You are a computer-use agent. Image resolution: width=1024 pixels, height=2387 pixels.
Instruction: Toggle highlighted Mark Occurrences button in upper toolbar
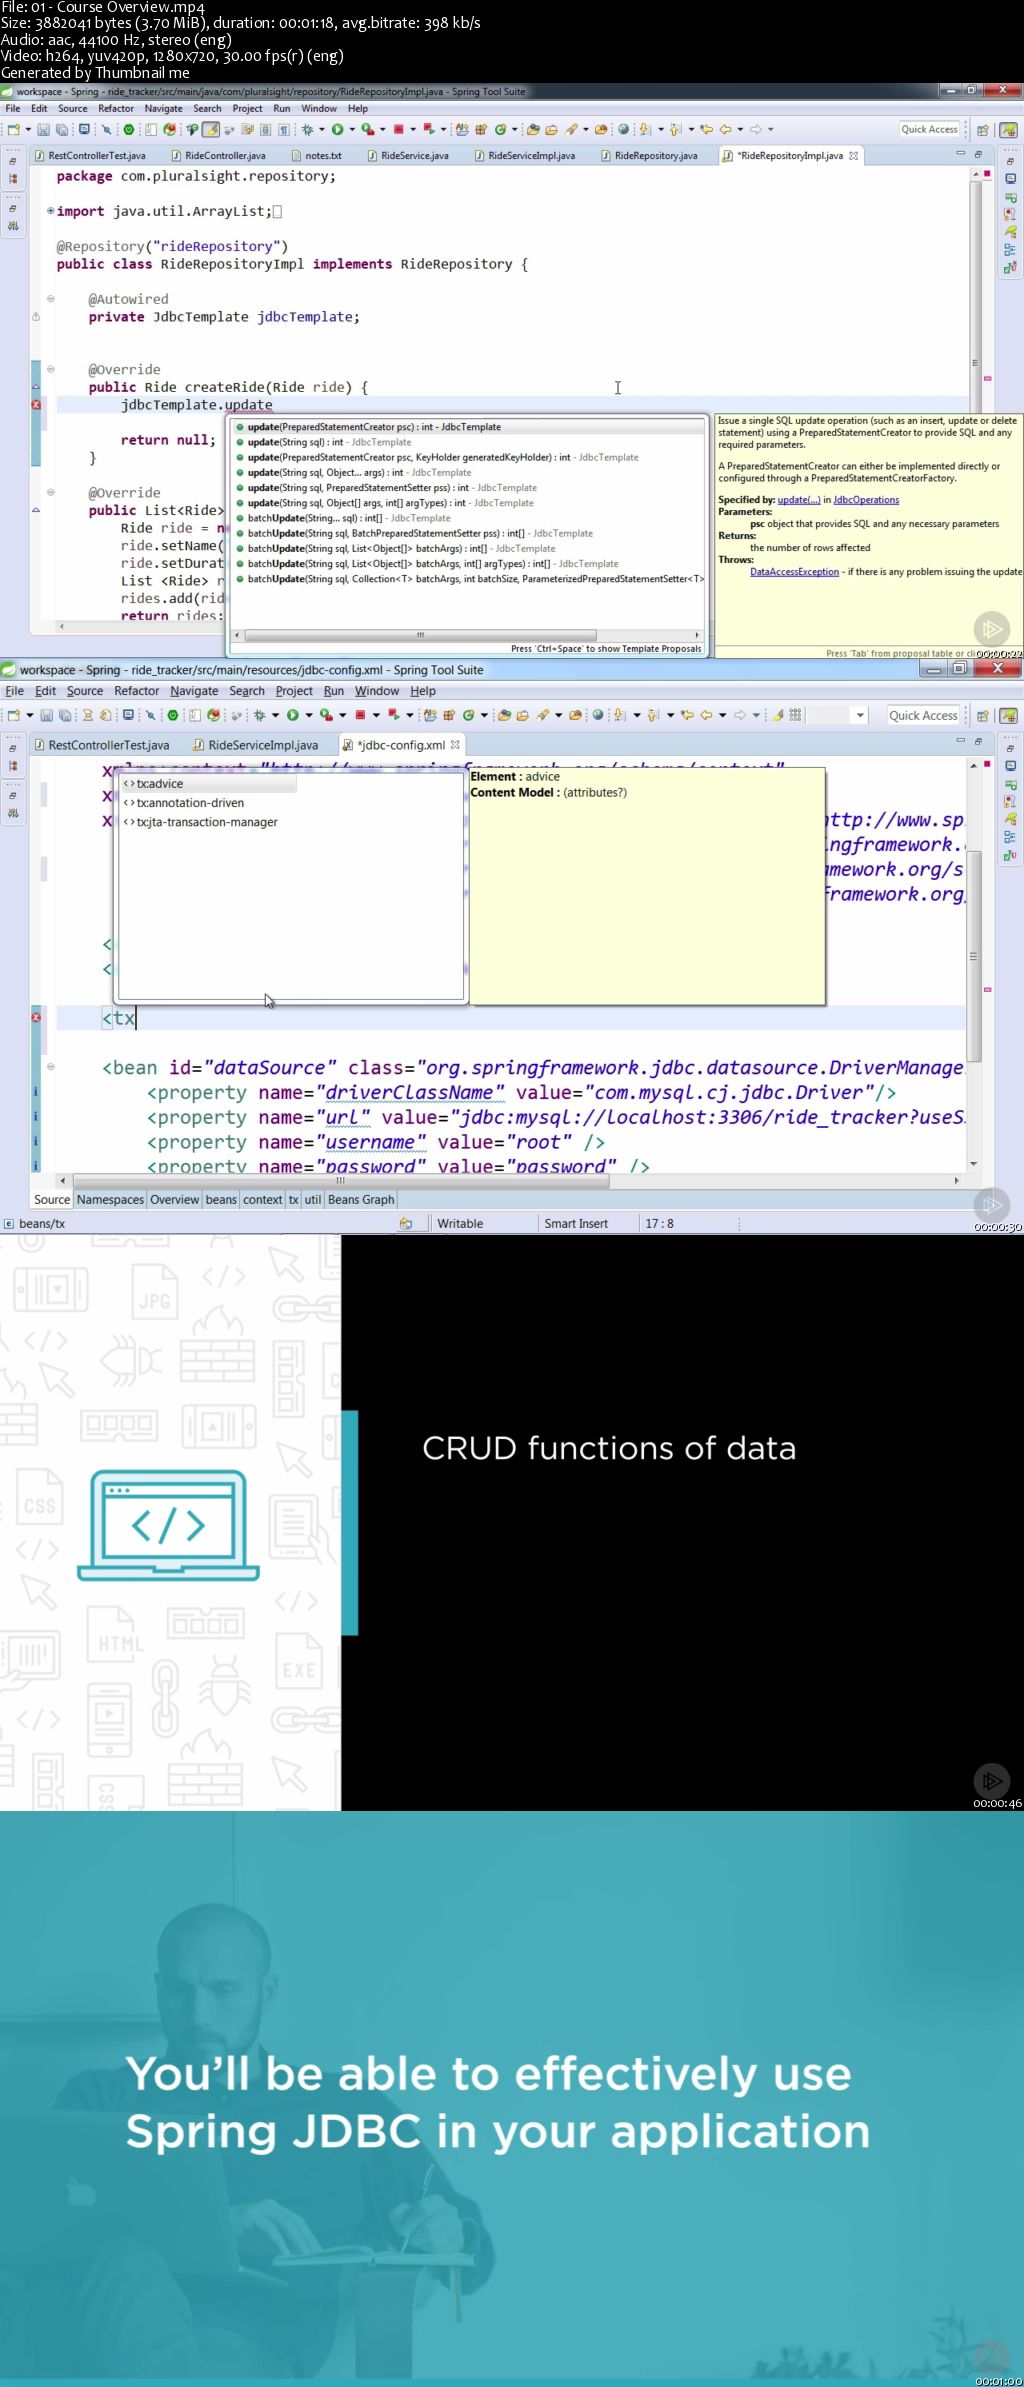pyautogui.click(x=211, y=129)
